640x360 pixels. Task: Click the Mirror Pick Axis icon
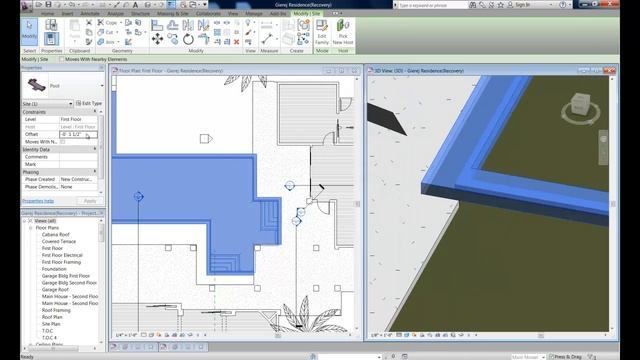pyautogui.click(x=188, y=25)
